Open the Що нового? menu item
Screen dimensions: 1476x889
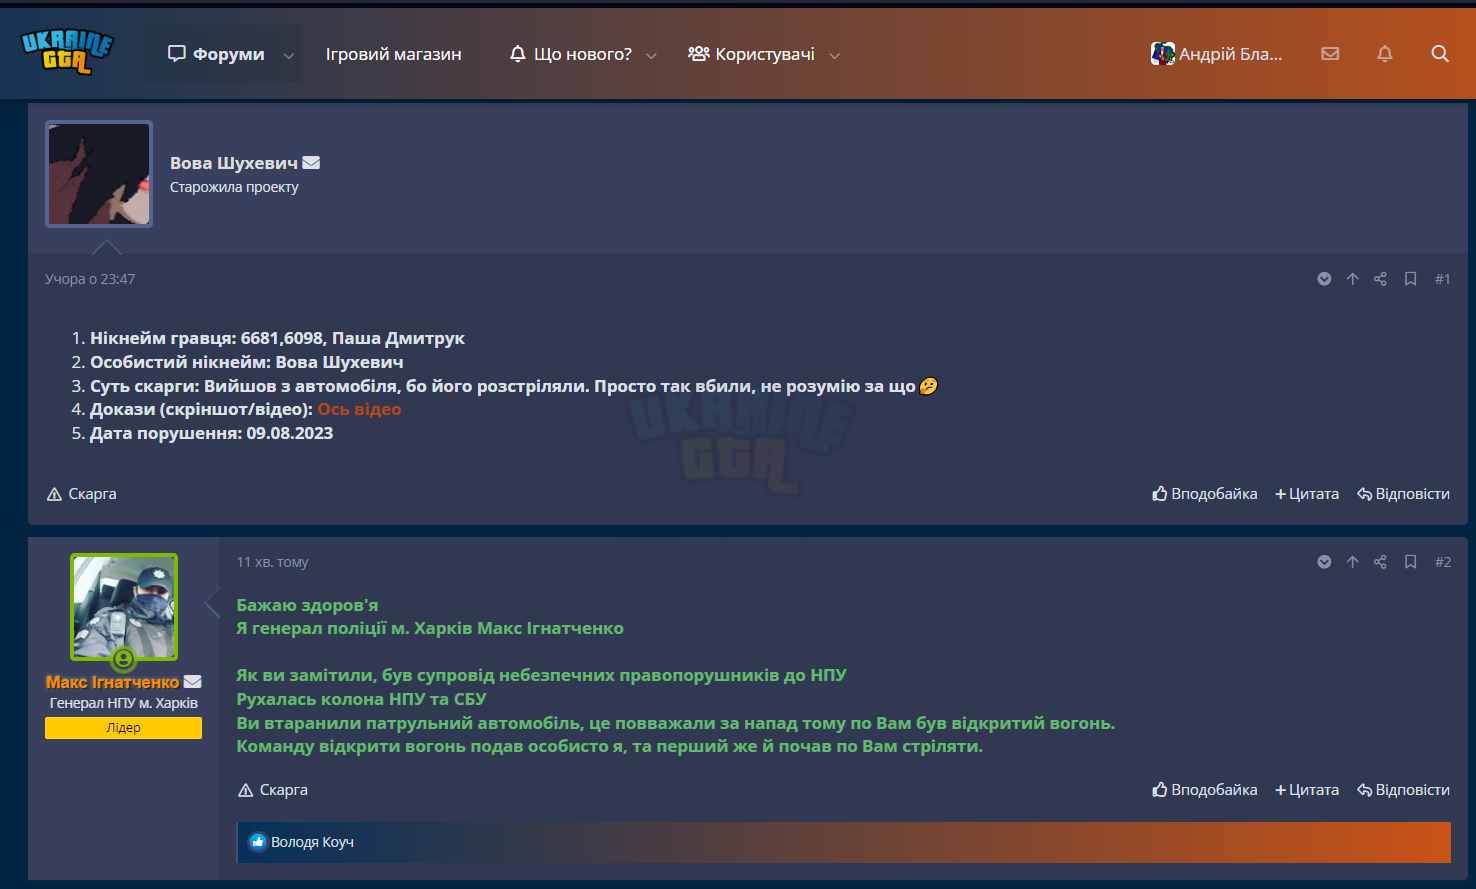click(x=571, y=54)
